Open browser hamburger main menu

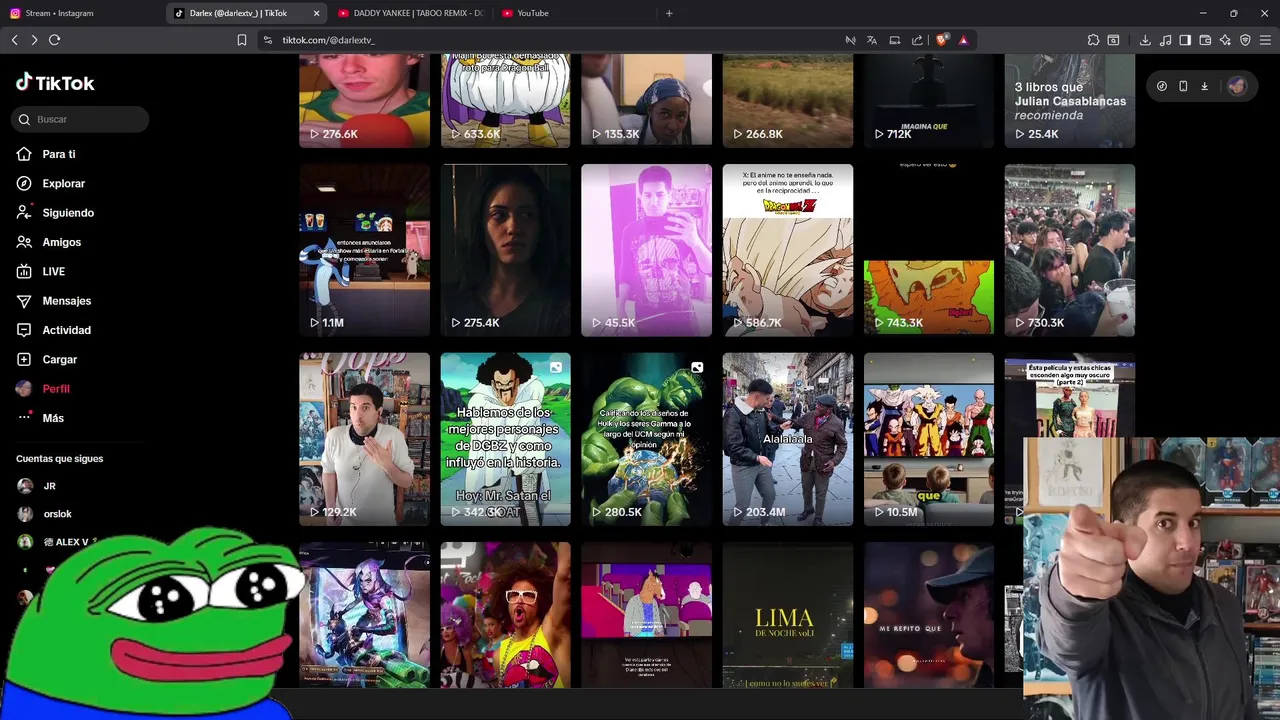tap(1266, 40)
